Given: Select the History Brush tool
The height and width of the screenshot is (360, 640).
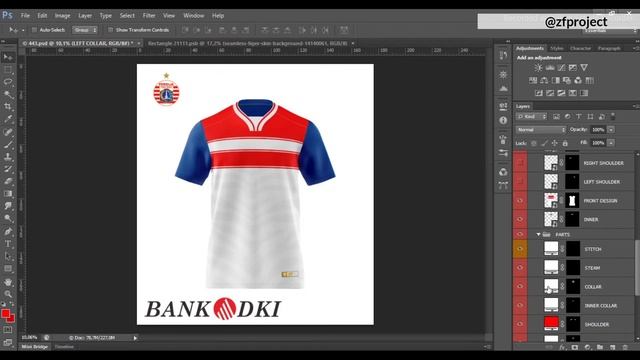Looking at the screenshot, I should click(x=8, y=169).
